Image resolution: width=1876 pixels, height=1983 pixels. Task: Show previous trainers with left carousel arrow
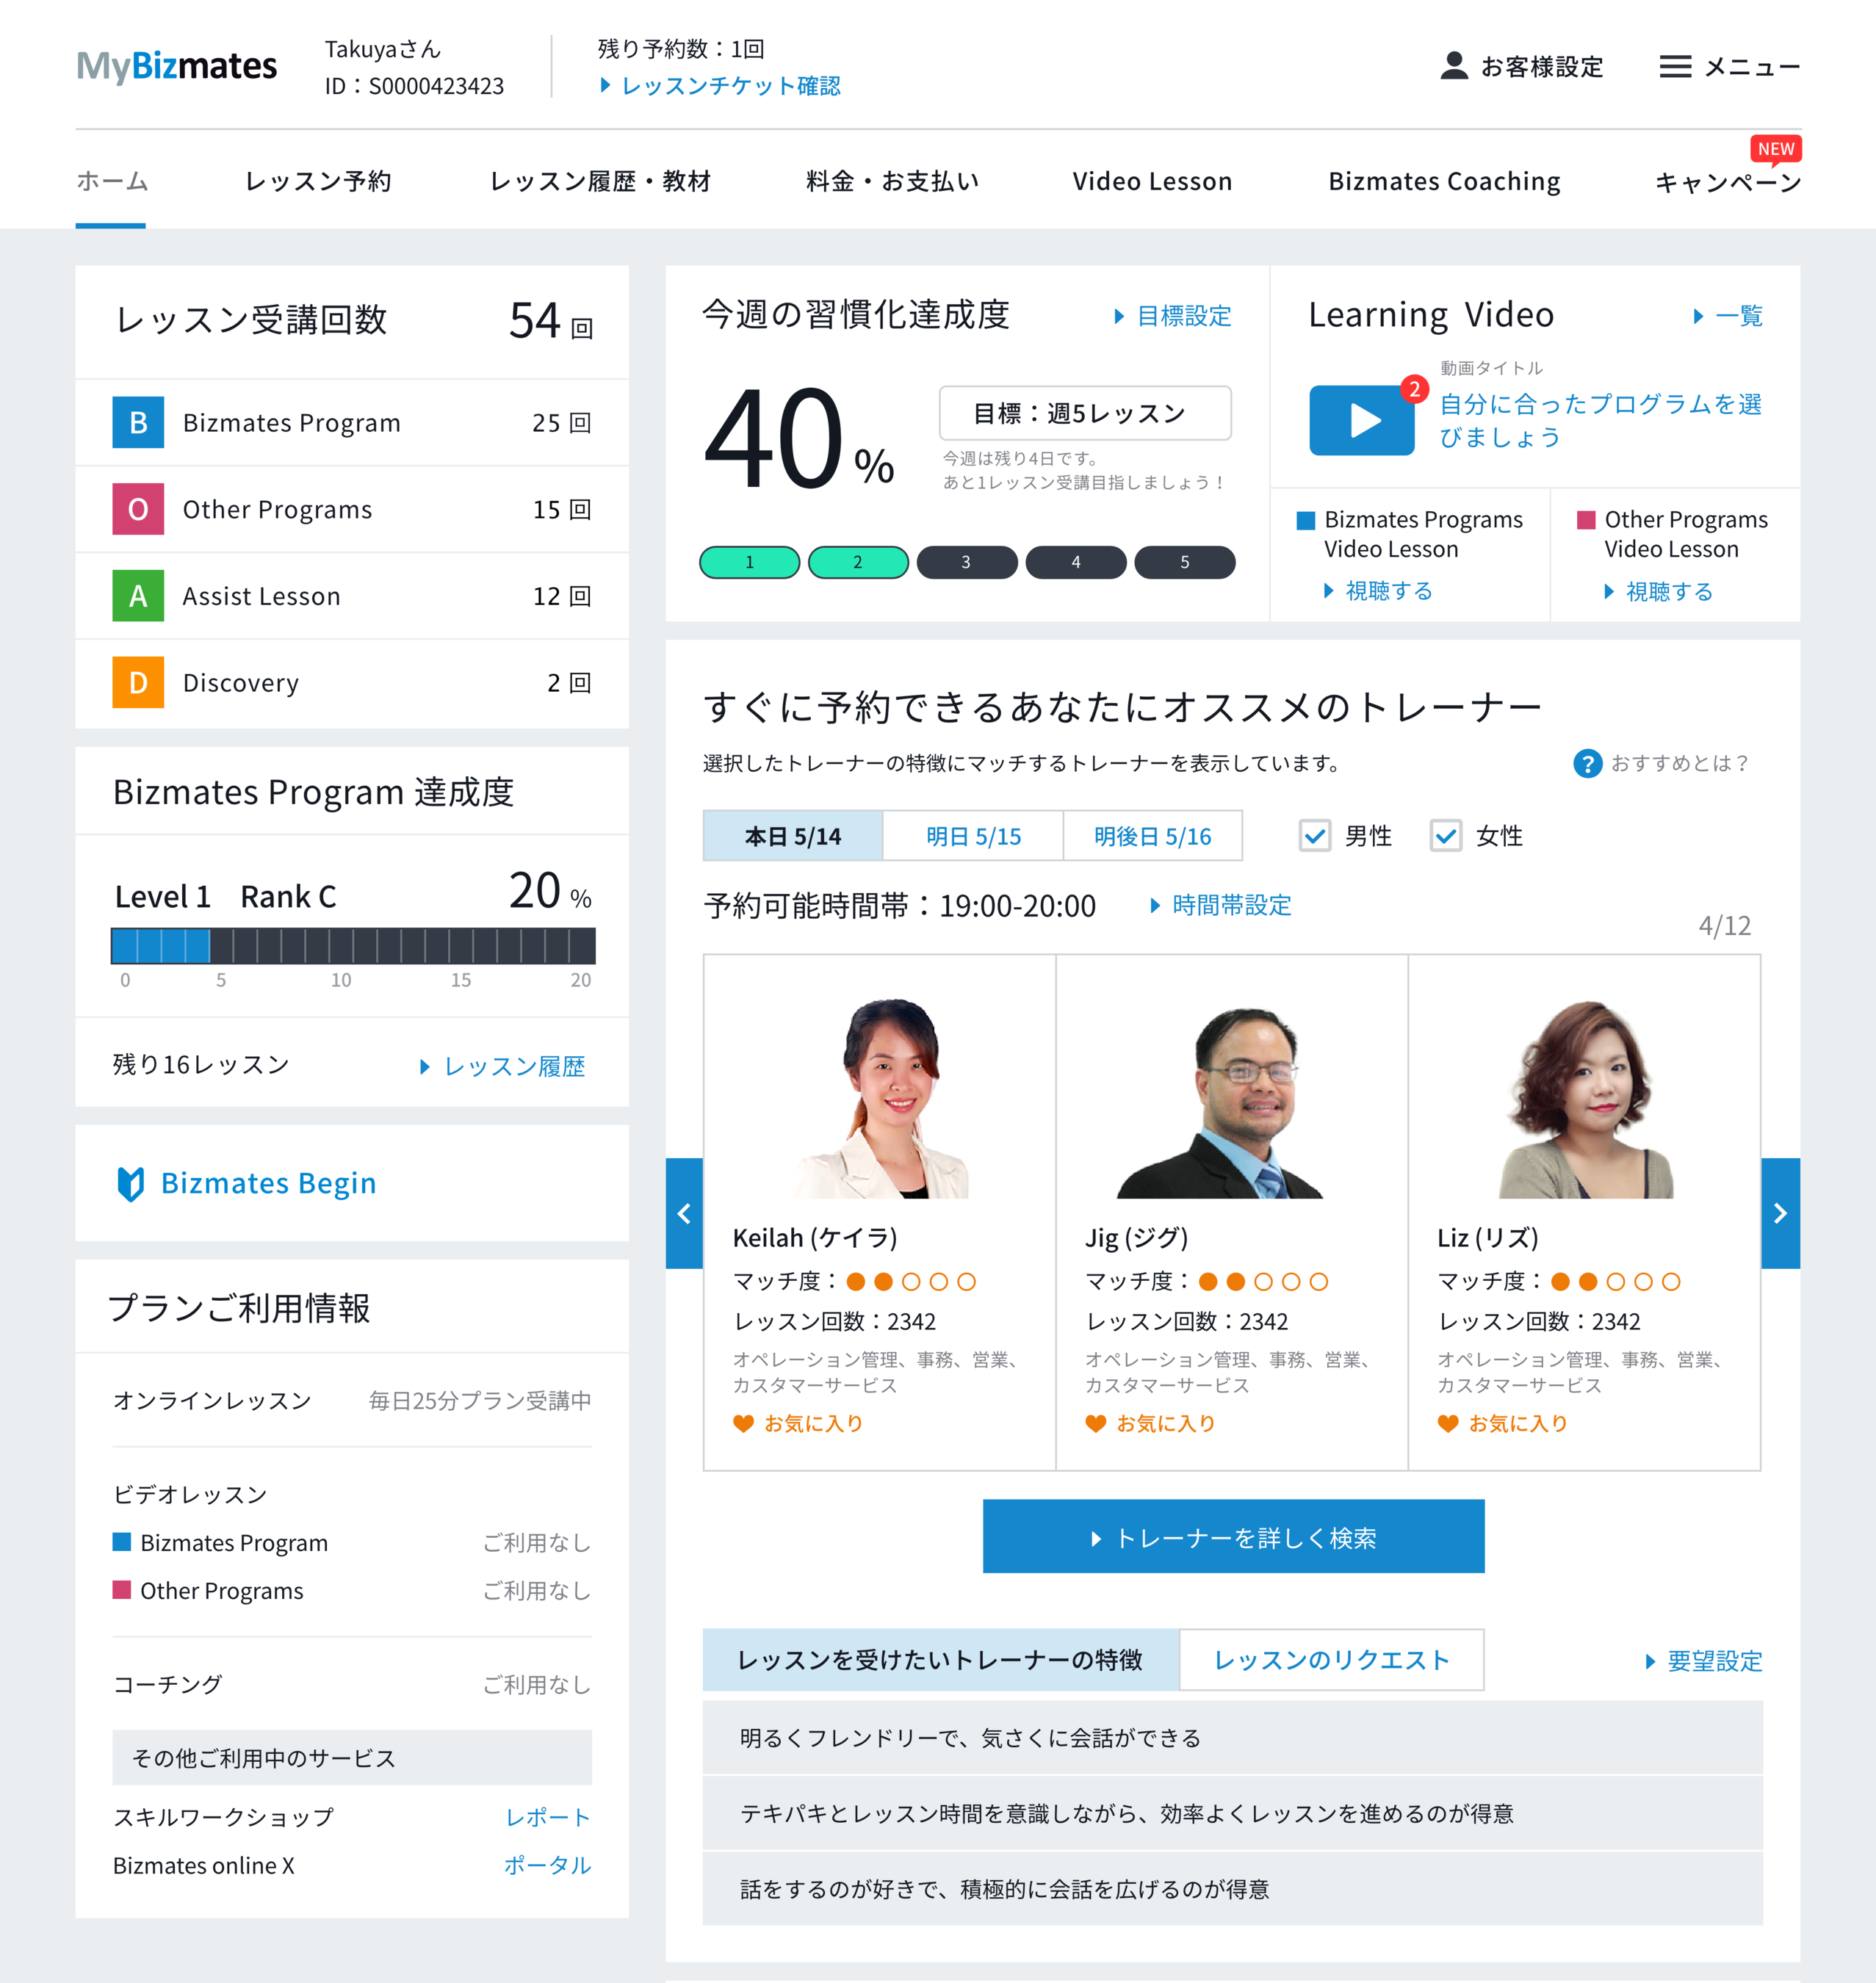pos(684,1213)
